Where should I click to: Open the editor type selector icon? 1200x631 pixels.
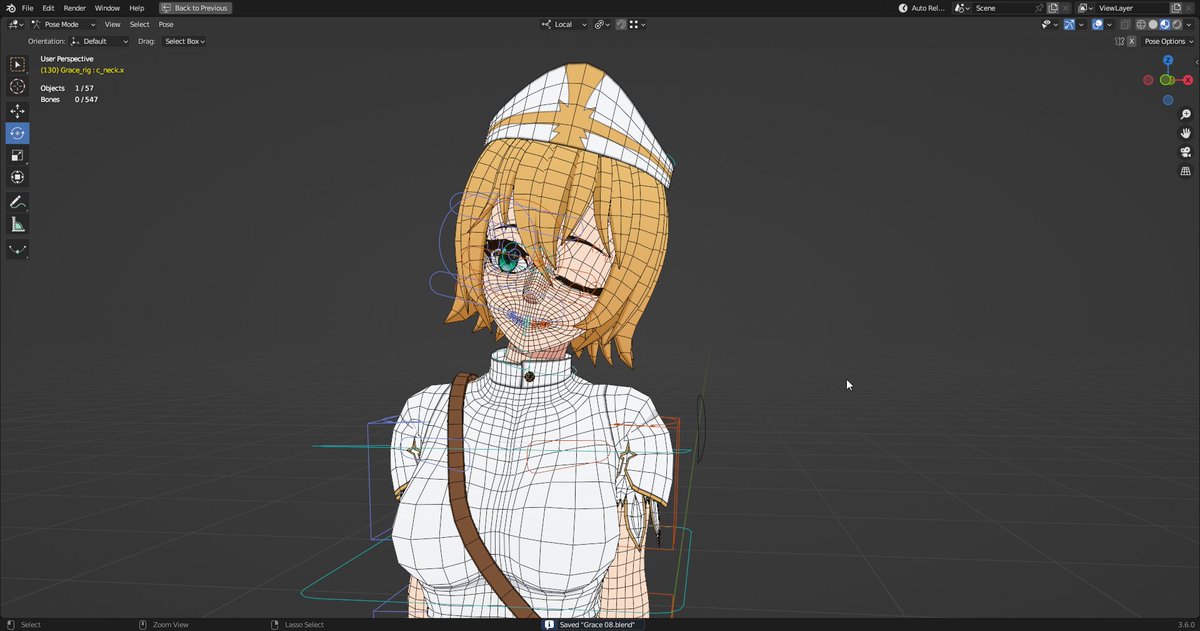[x=16, y=24]
